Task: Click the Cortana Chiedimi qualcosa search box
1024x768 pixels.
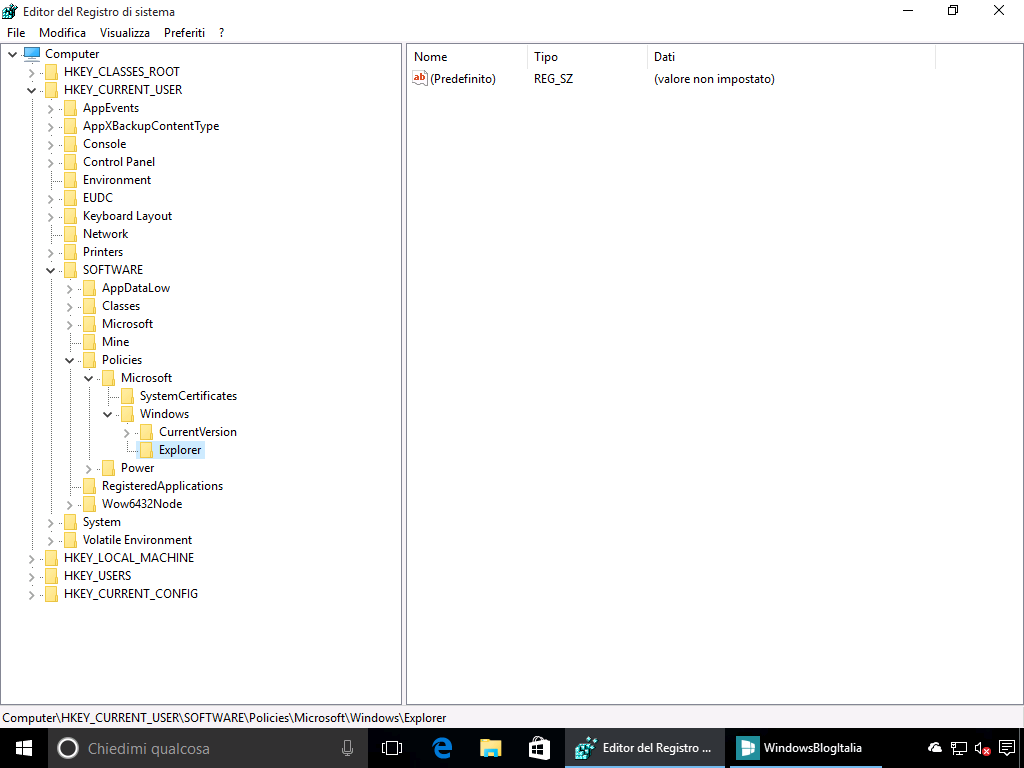Action: tap(208, 748)
